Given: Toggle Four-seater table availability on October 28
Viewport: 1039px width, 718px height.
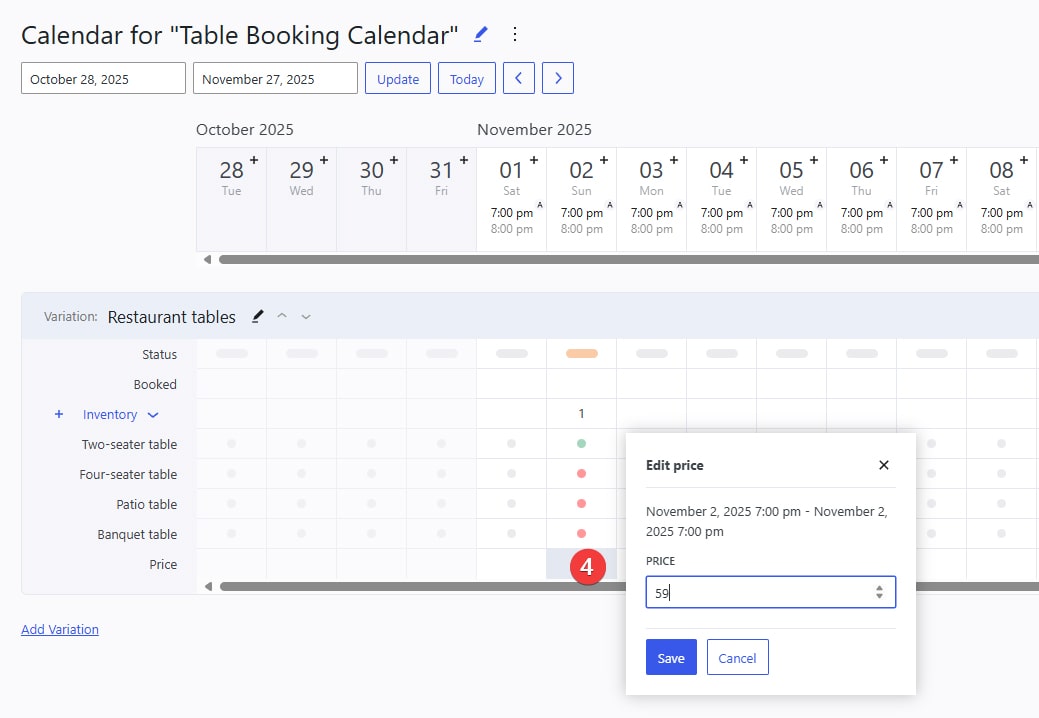Looking at the screenshot, I should click(x=231, y=474).
